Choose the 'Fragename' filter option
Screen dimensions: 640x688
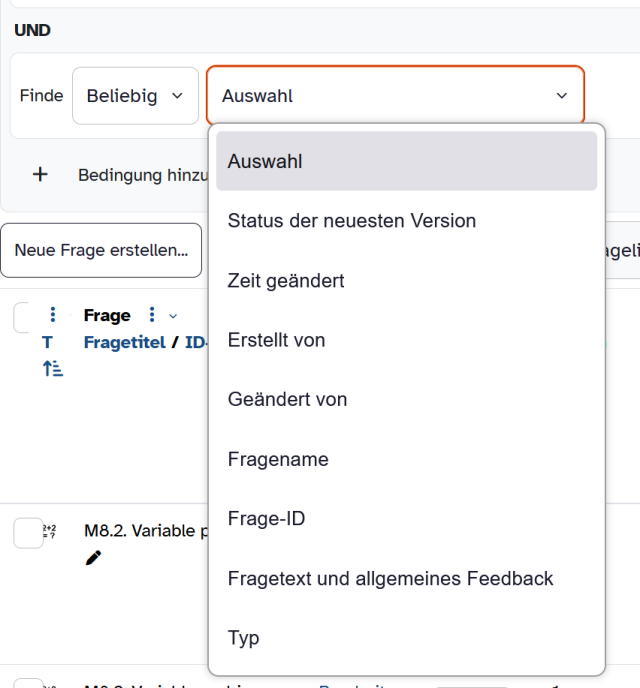click(x=278, y=460)
